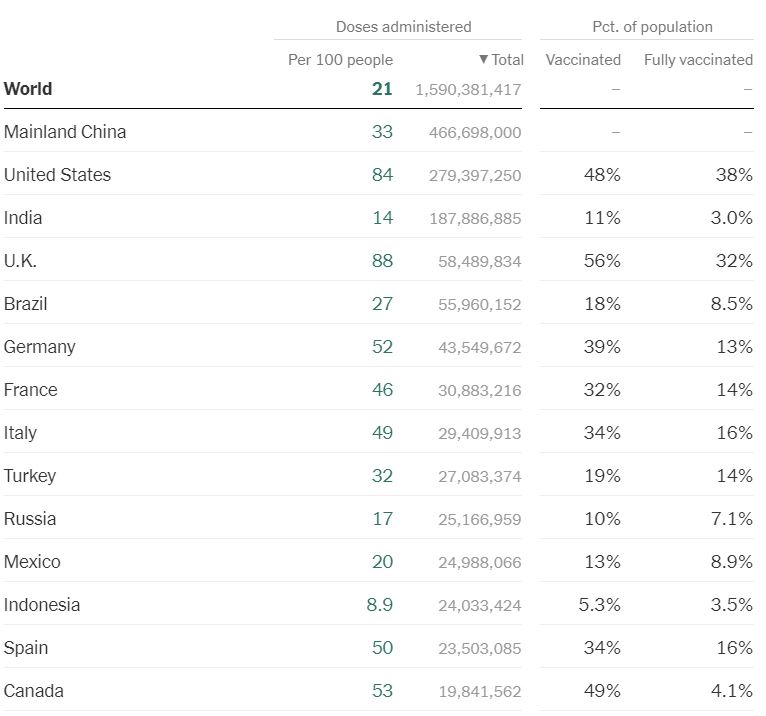Sort by Vaccinated percentage column
The width and height of the screenshot is (766, 716).
pos(583,60)
